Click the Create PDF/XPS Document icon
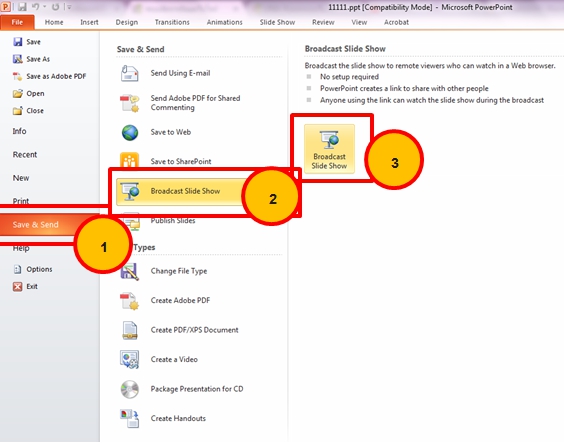The height and width of the screenshot is (443, 564). click(x=130, y=330)
